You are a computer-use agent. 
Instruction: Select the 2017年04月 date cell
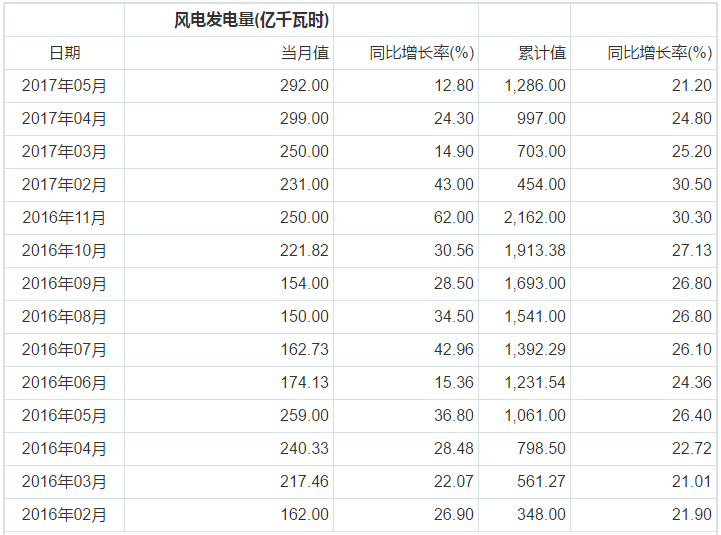[64, 119]
